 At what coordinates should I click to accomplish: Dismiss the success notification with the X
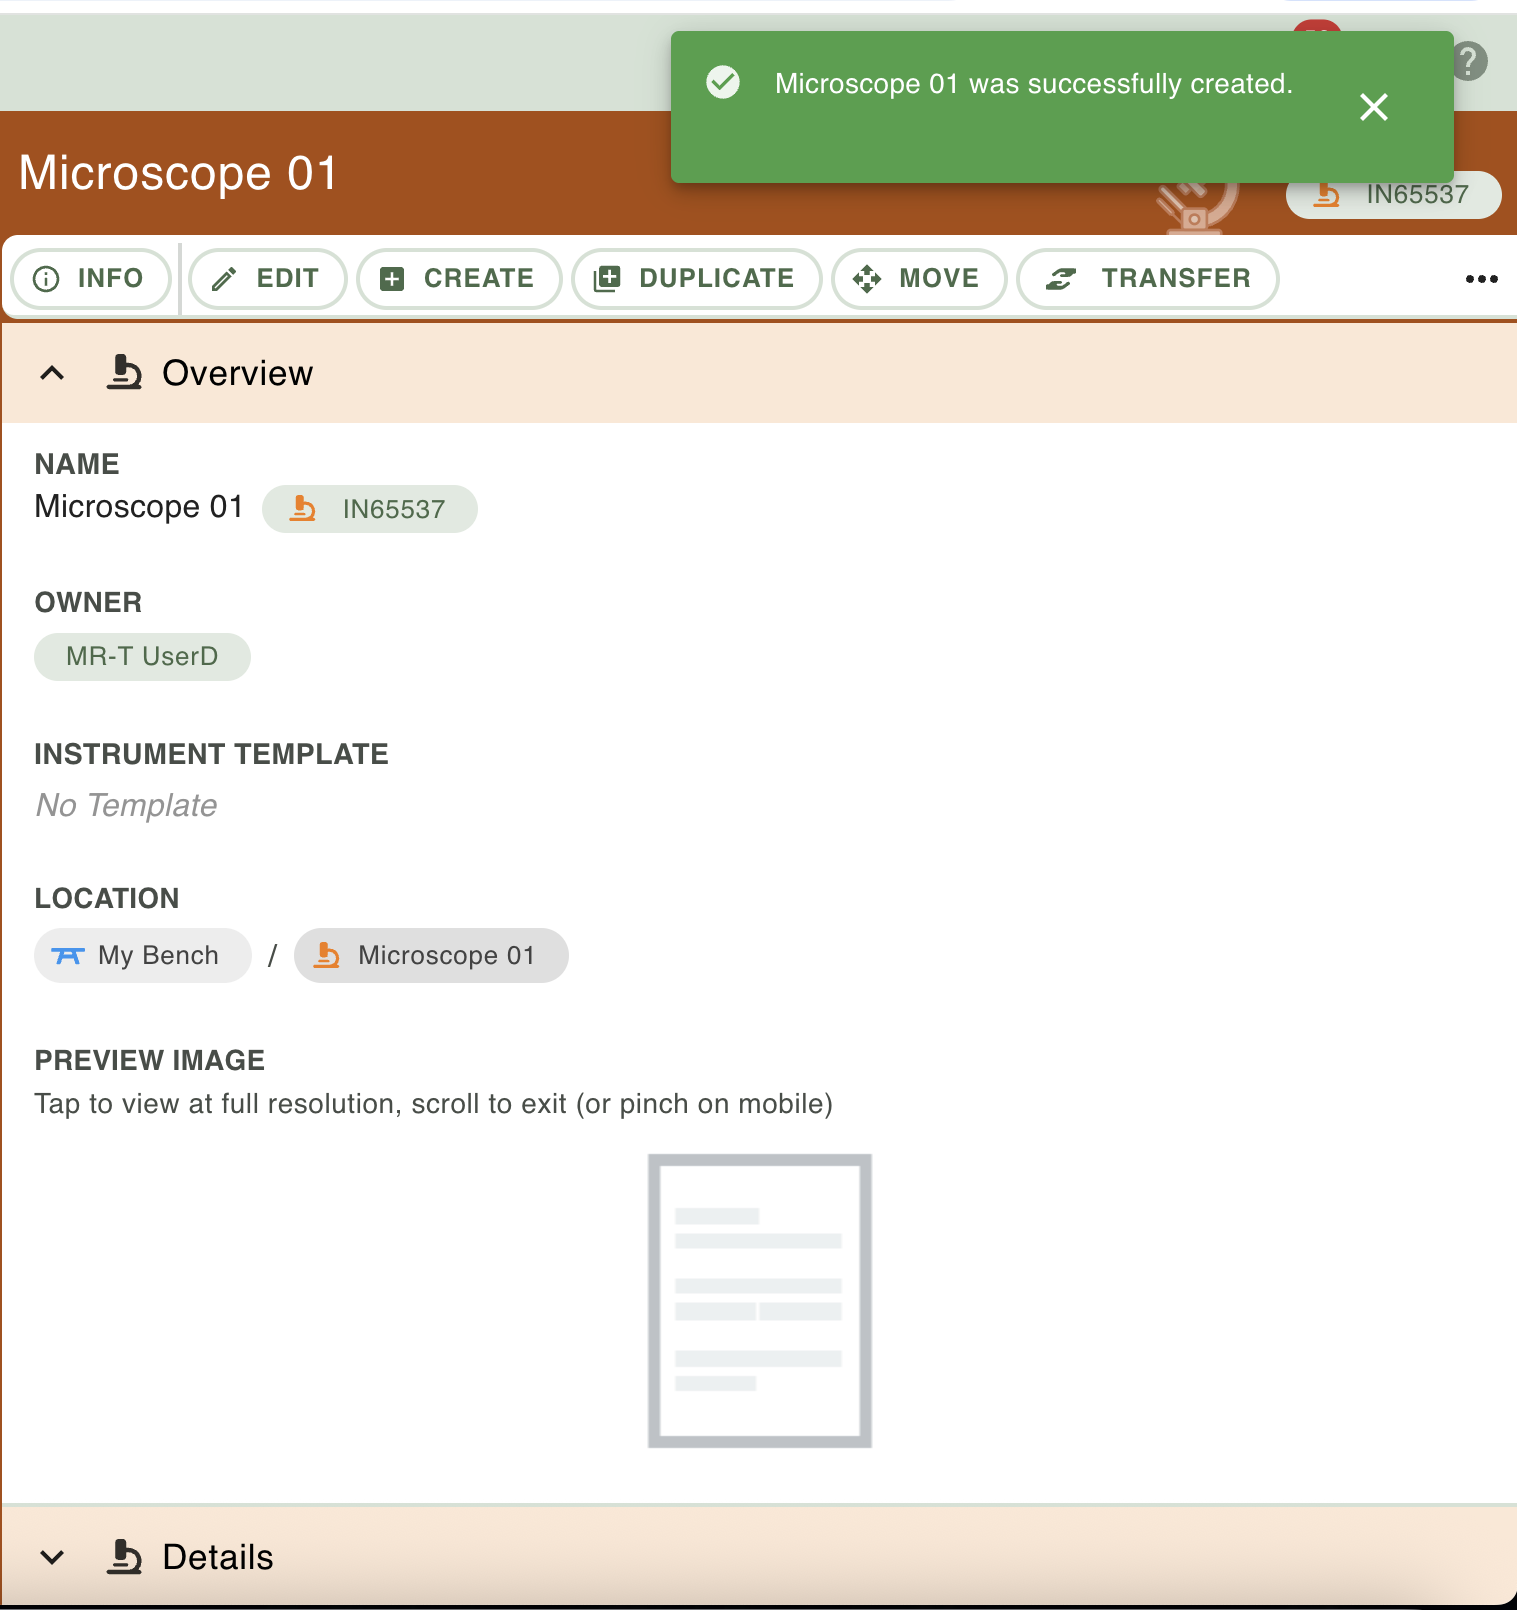[1374, 107]
